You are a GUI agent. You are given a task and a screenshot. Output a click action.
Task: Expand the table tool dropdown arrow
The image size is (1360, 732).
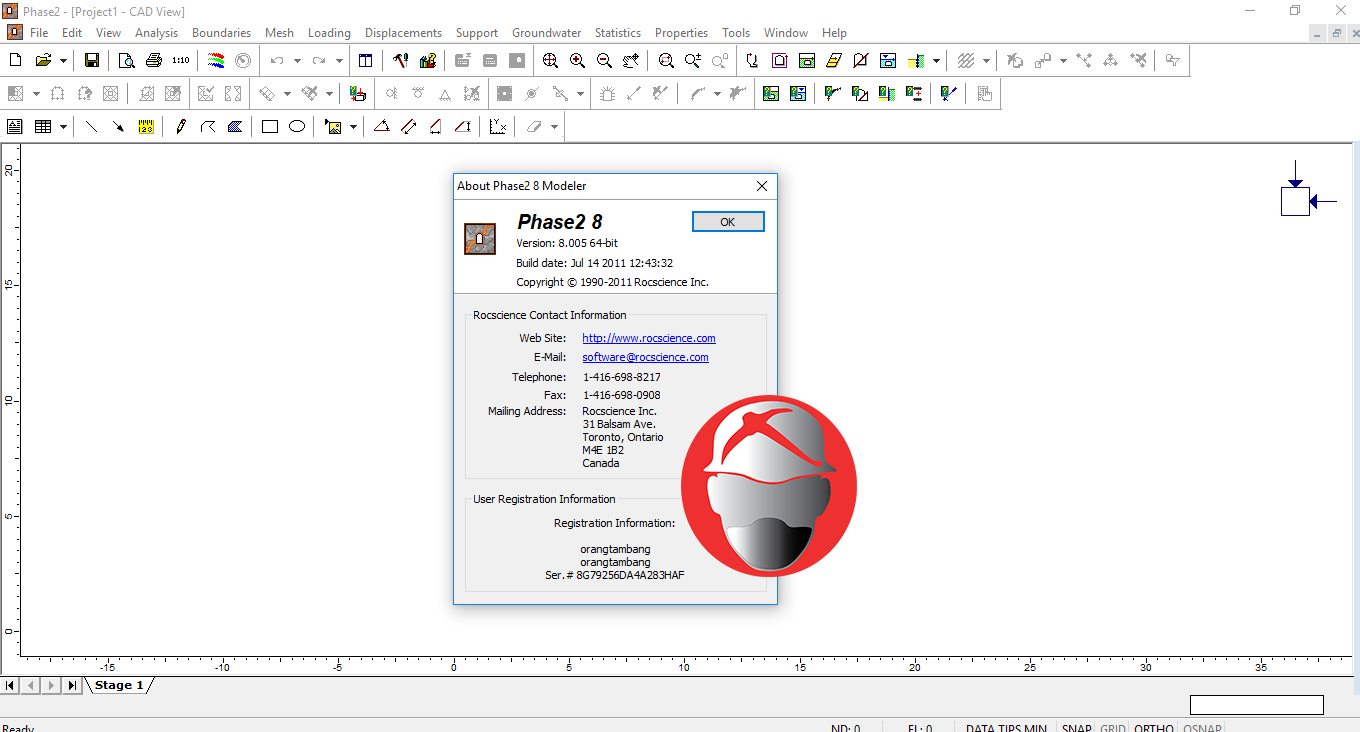pyautogui.click(x=63, y=127)
